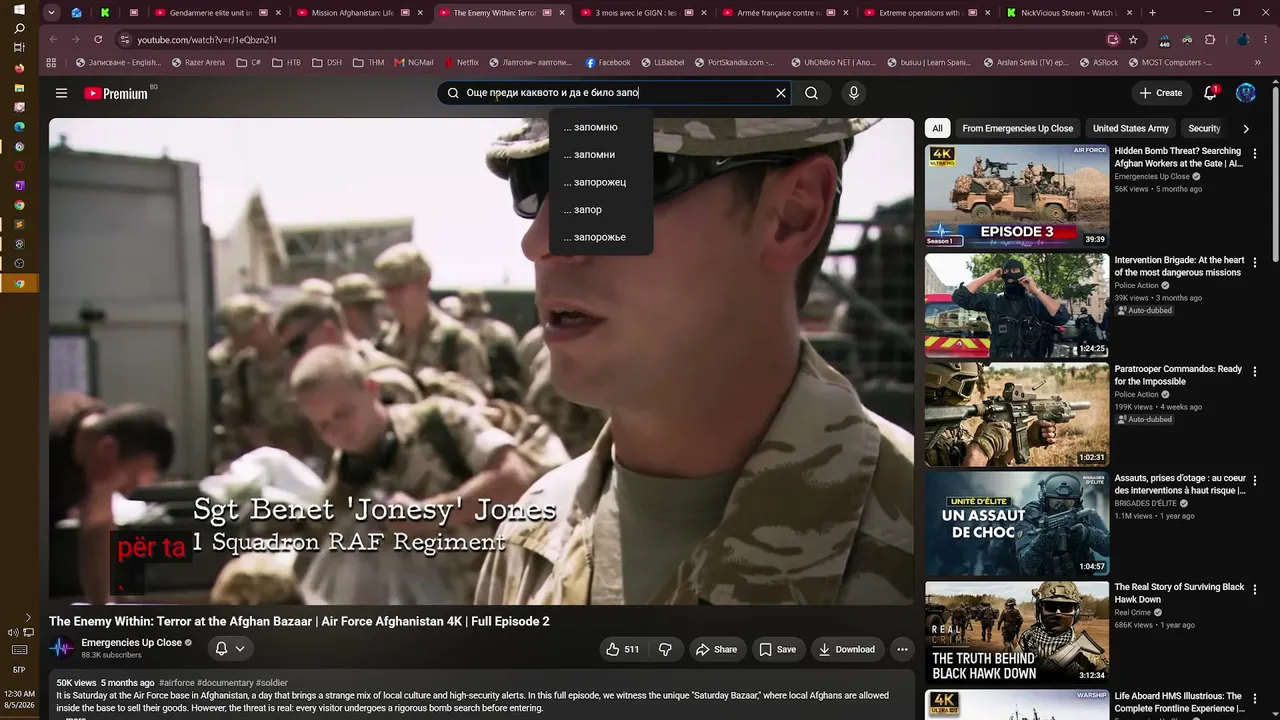Open Intervention Brigade video thumbnail

coord(1016,305)
